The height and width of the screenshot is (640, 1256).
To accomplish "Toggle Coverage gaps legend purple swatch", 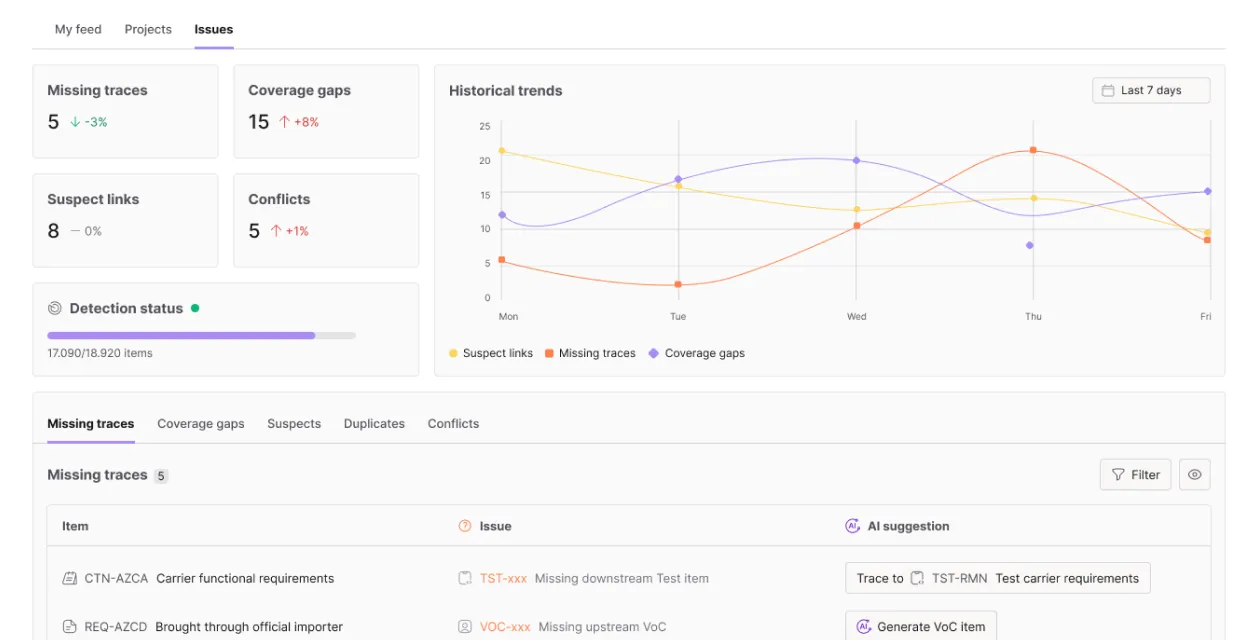I will [x=653, y=353].
